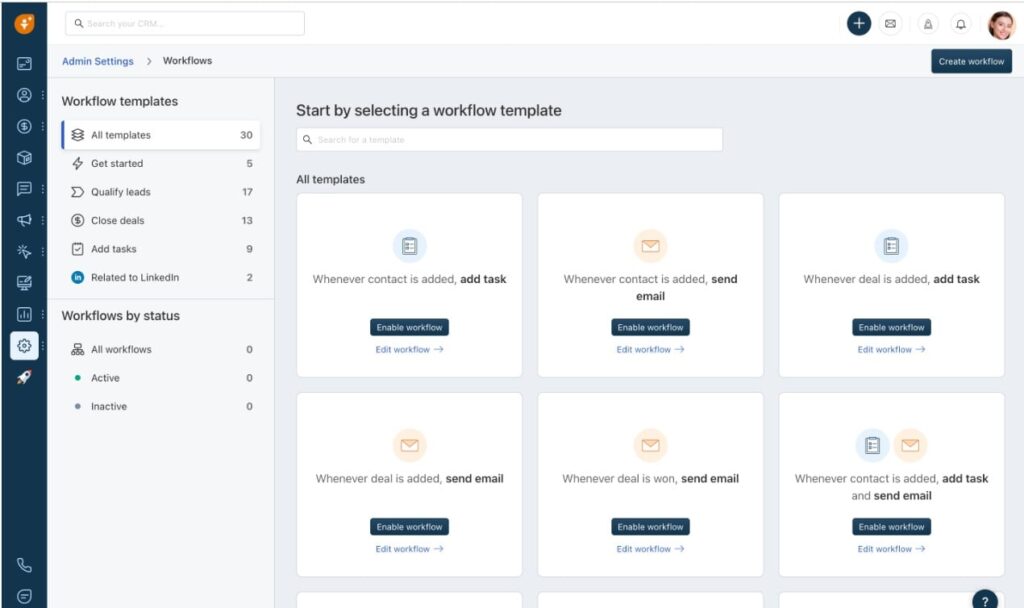Expand Contacts submenu dots in sidebar
Viewport: 1024px width, 608px height.
43,95
